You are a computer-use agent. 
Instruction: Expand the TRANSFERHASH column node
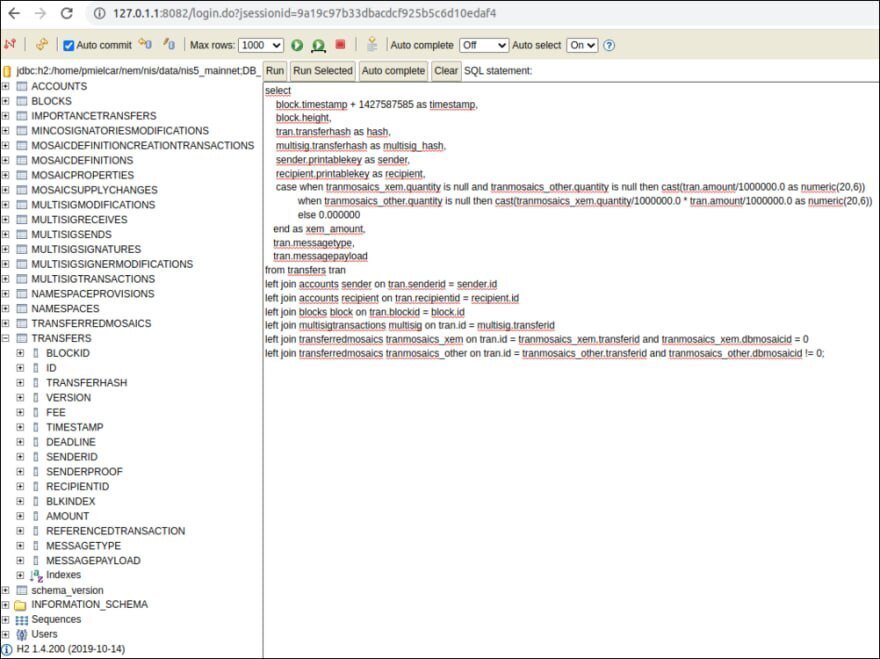(x=20, y=382)
